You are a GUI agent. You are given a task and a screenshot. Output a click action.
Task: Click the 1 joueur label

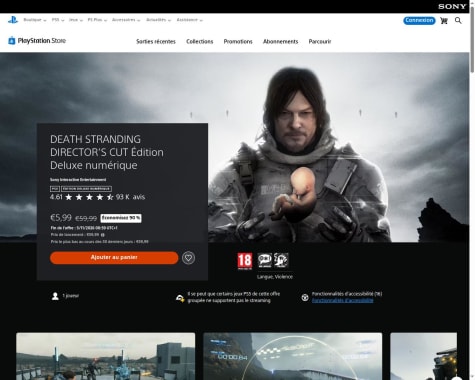(70, 296)
